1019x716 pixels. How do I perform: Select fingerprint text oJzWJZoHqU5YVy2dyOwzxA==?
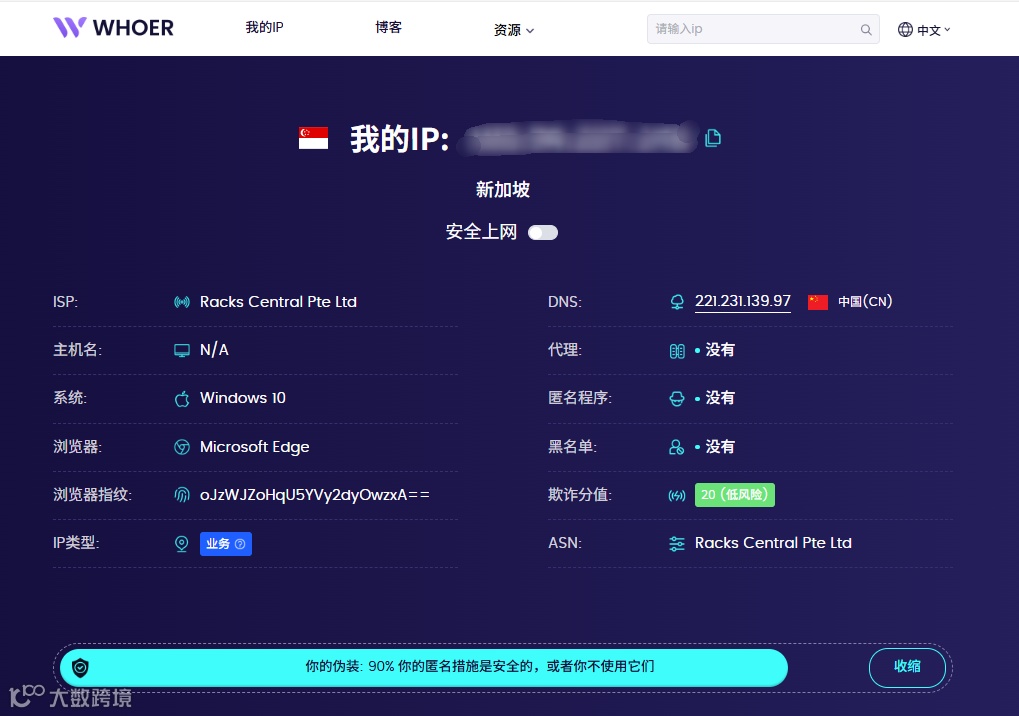tap(315, 495)
